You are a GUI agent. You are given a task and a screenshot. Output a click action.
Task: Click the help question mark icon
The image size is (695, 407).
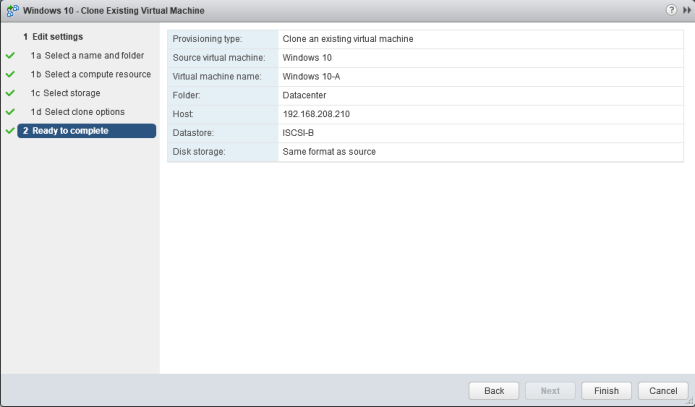(671, 10)
